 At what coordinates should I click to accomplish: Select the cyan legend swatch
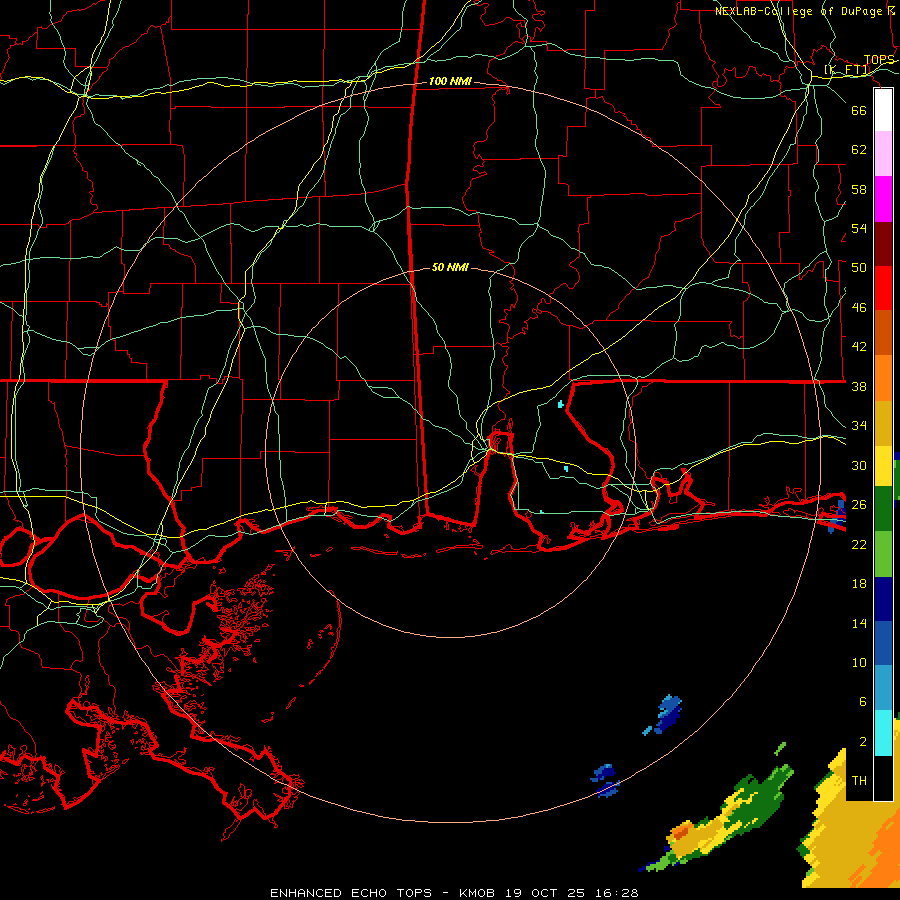tap(883, 733)
